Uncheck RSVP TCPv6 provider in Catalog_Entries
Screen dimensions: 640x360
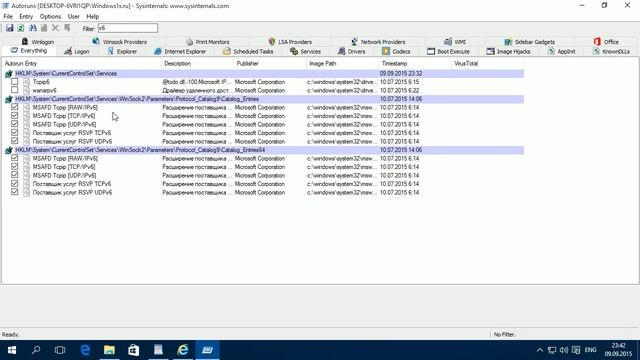[15, 133]
